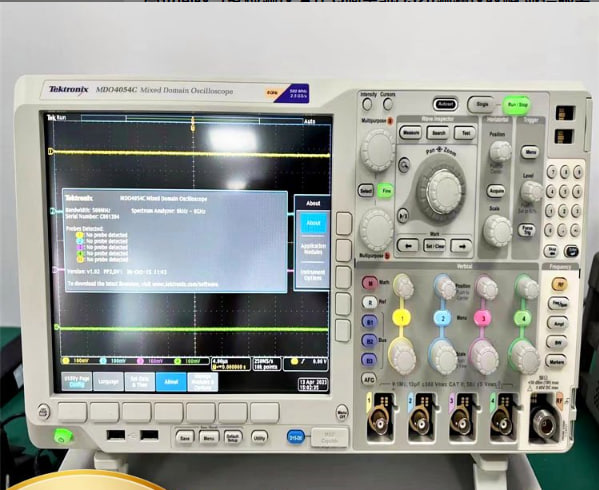Open Utility Page Config bottom menu item
This screenshot has height=490, width=599.
click(x=77, y=382)
